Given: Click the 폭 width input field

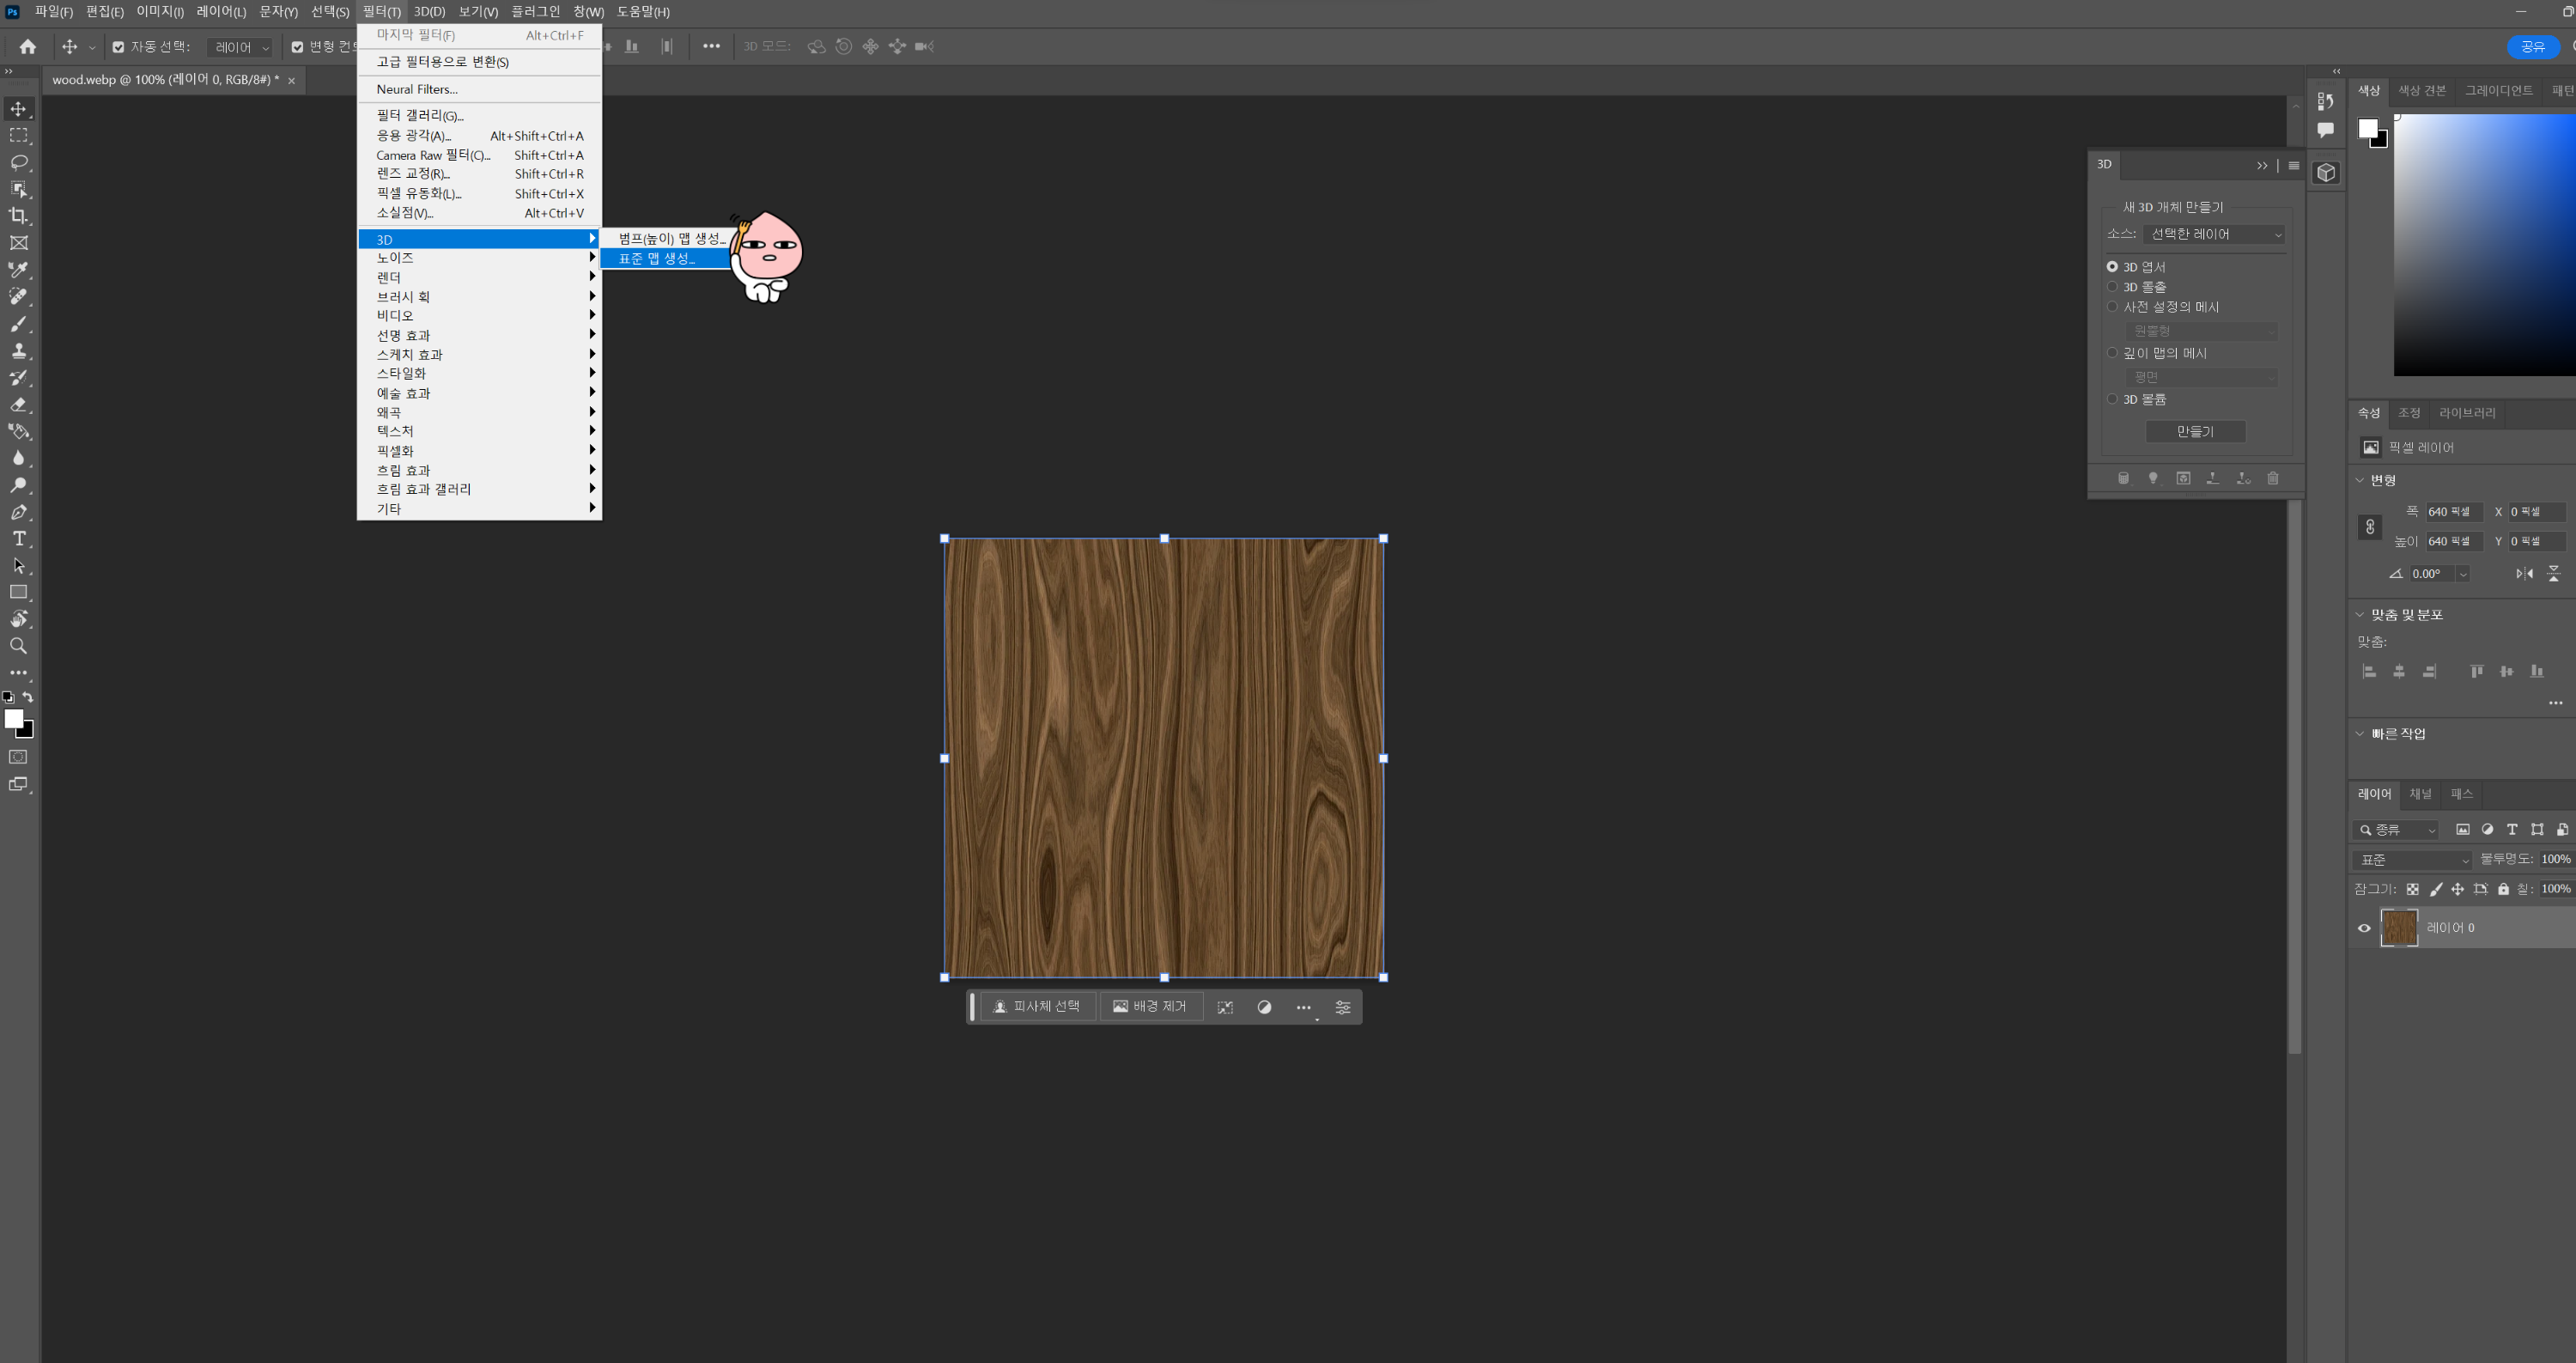Looking at the screenshot, I should pos(2453,512).
